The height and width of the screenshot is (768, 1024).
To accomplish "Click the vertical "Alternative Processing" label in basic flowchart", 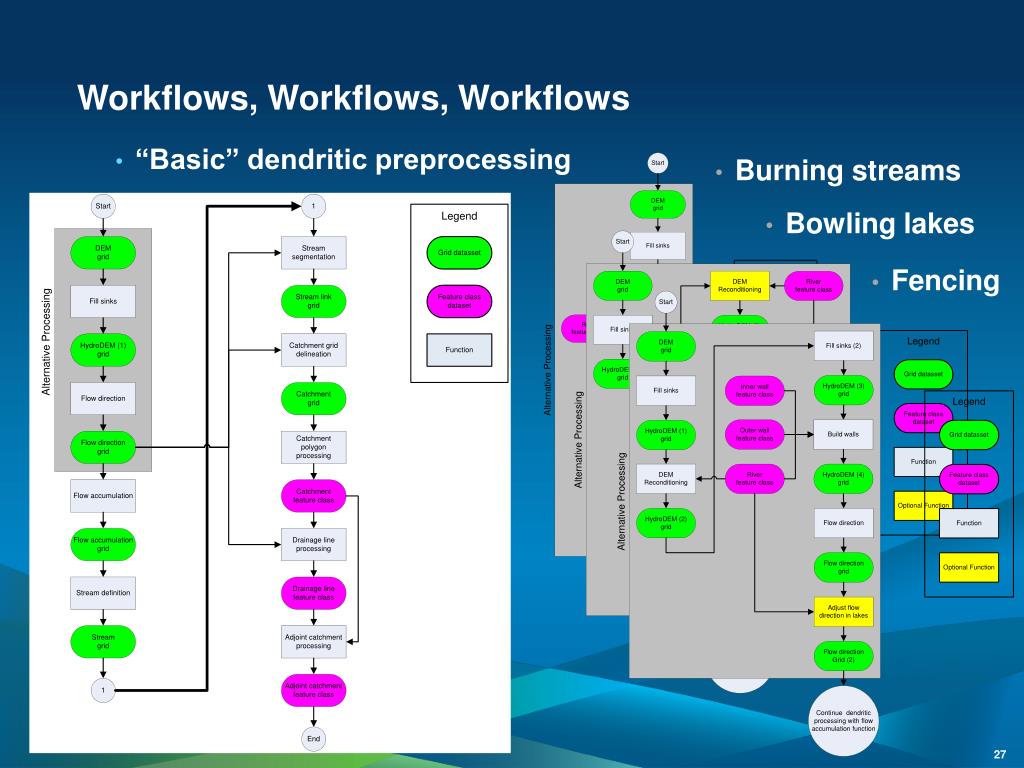I will coord(46,342).
